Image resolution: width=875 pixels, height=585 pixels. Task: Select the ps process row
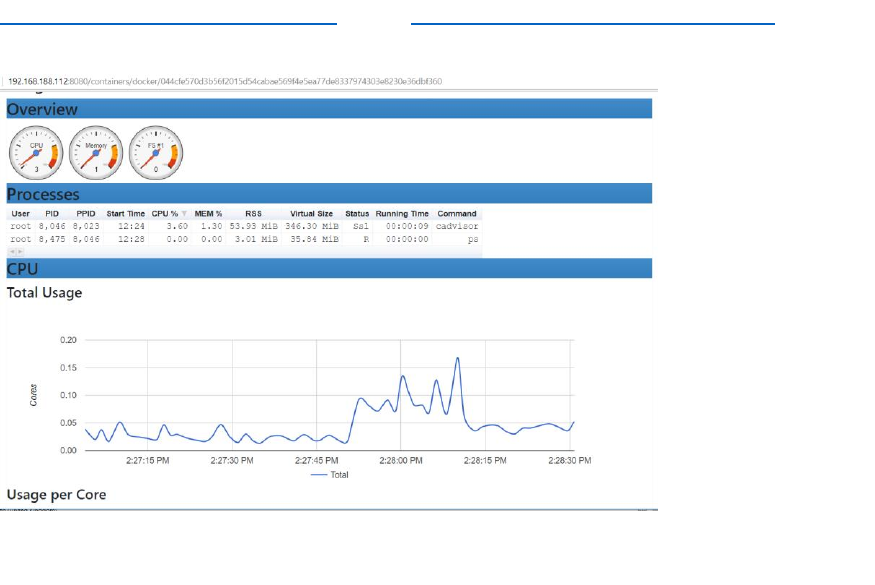pos(244,239)
